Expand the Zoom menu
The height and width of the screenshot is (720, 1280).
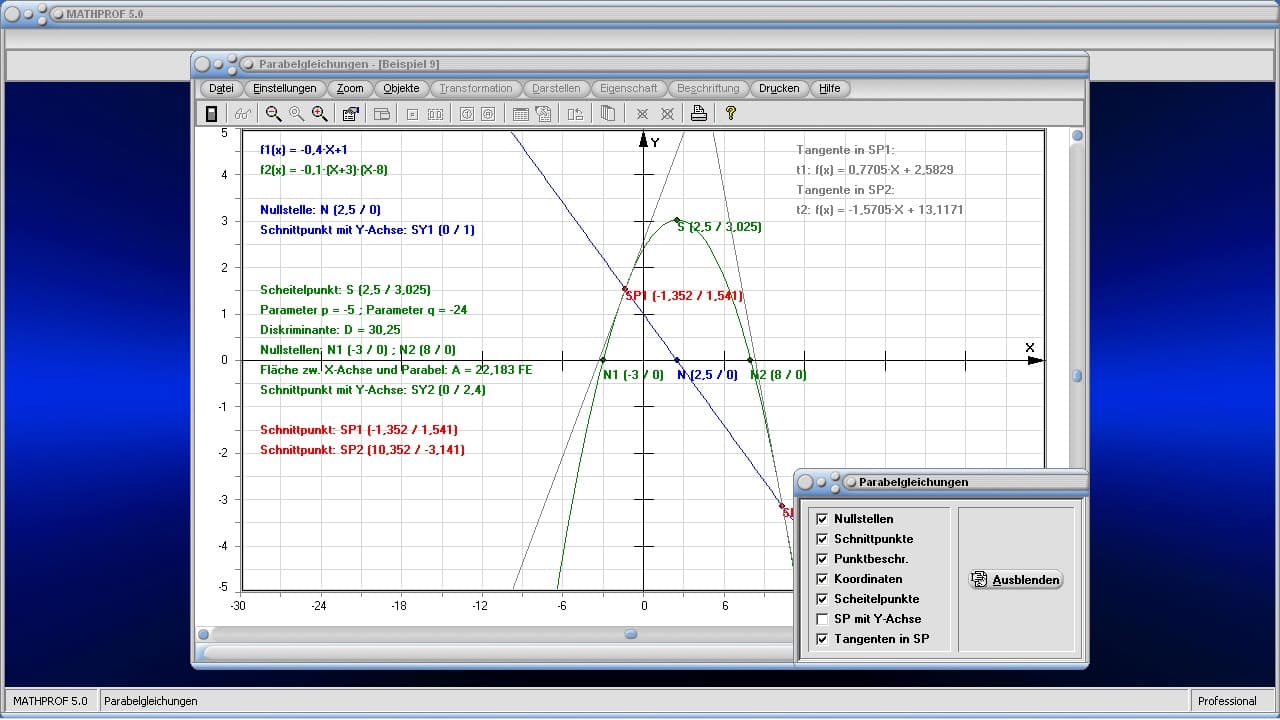tap(350, 88)
